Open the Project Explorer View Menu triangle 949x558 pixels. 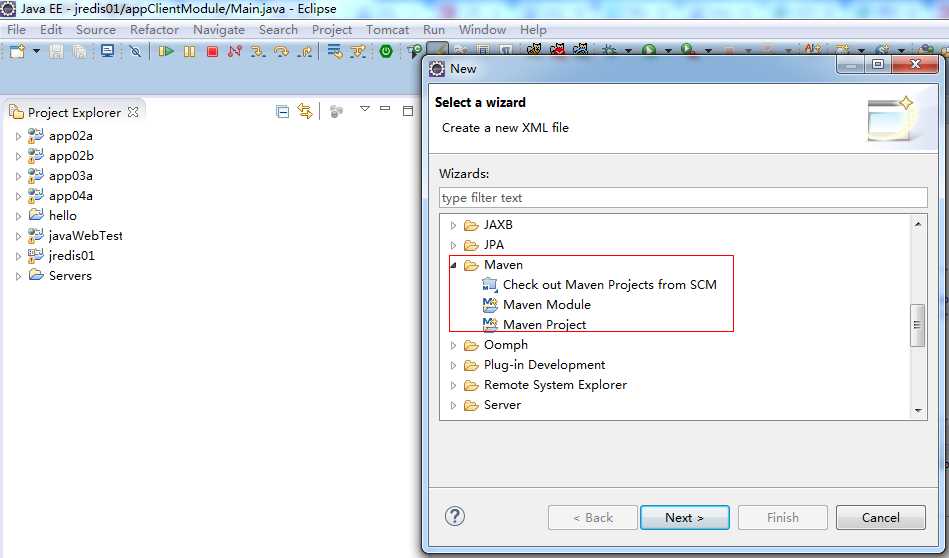(364, 109)
